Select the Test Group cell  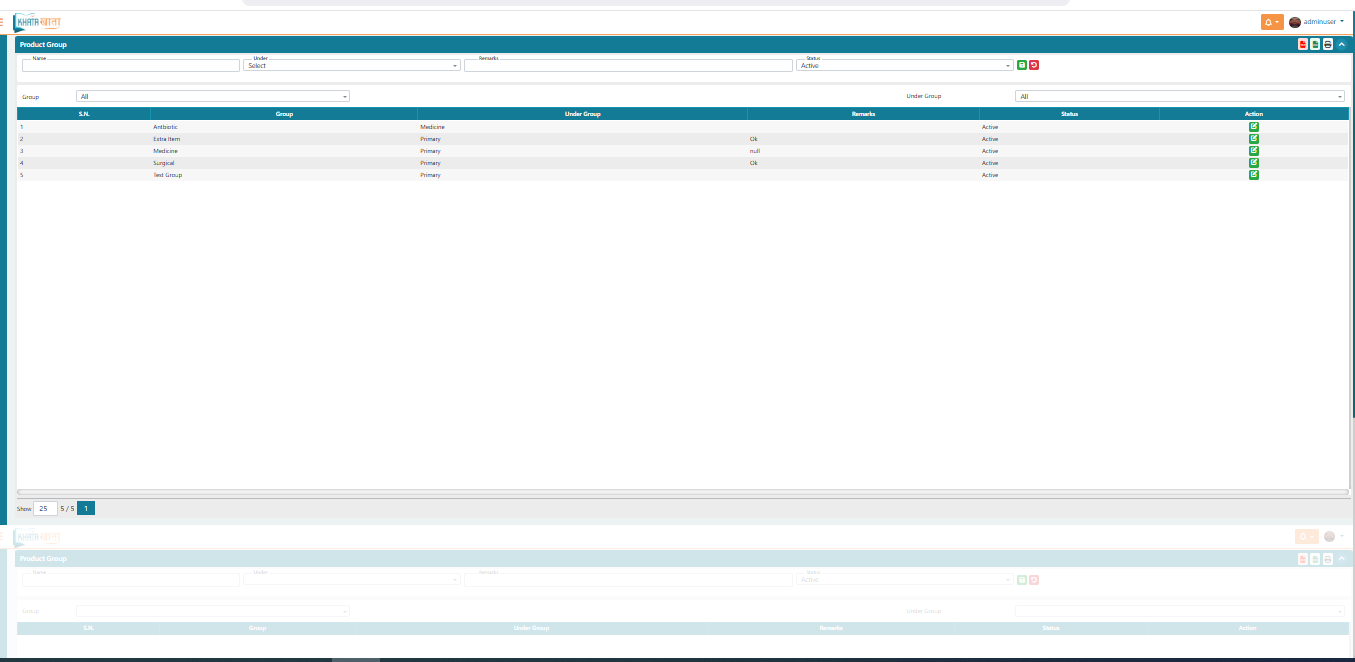[x=284, y=175]
